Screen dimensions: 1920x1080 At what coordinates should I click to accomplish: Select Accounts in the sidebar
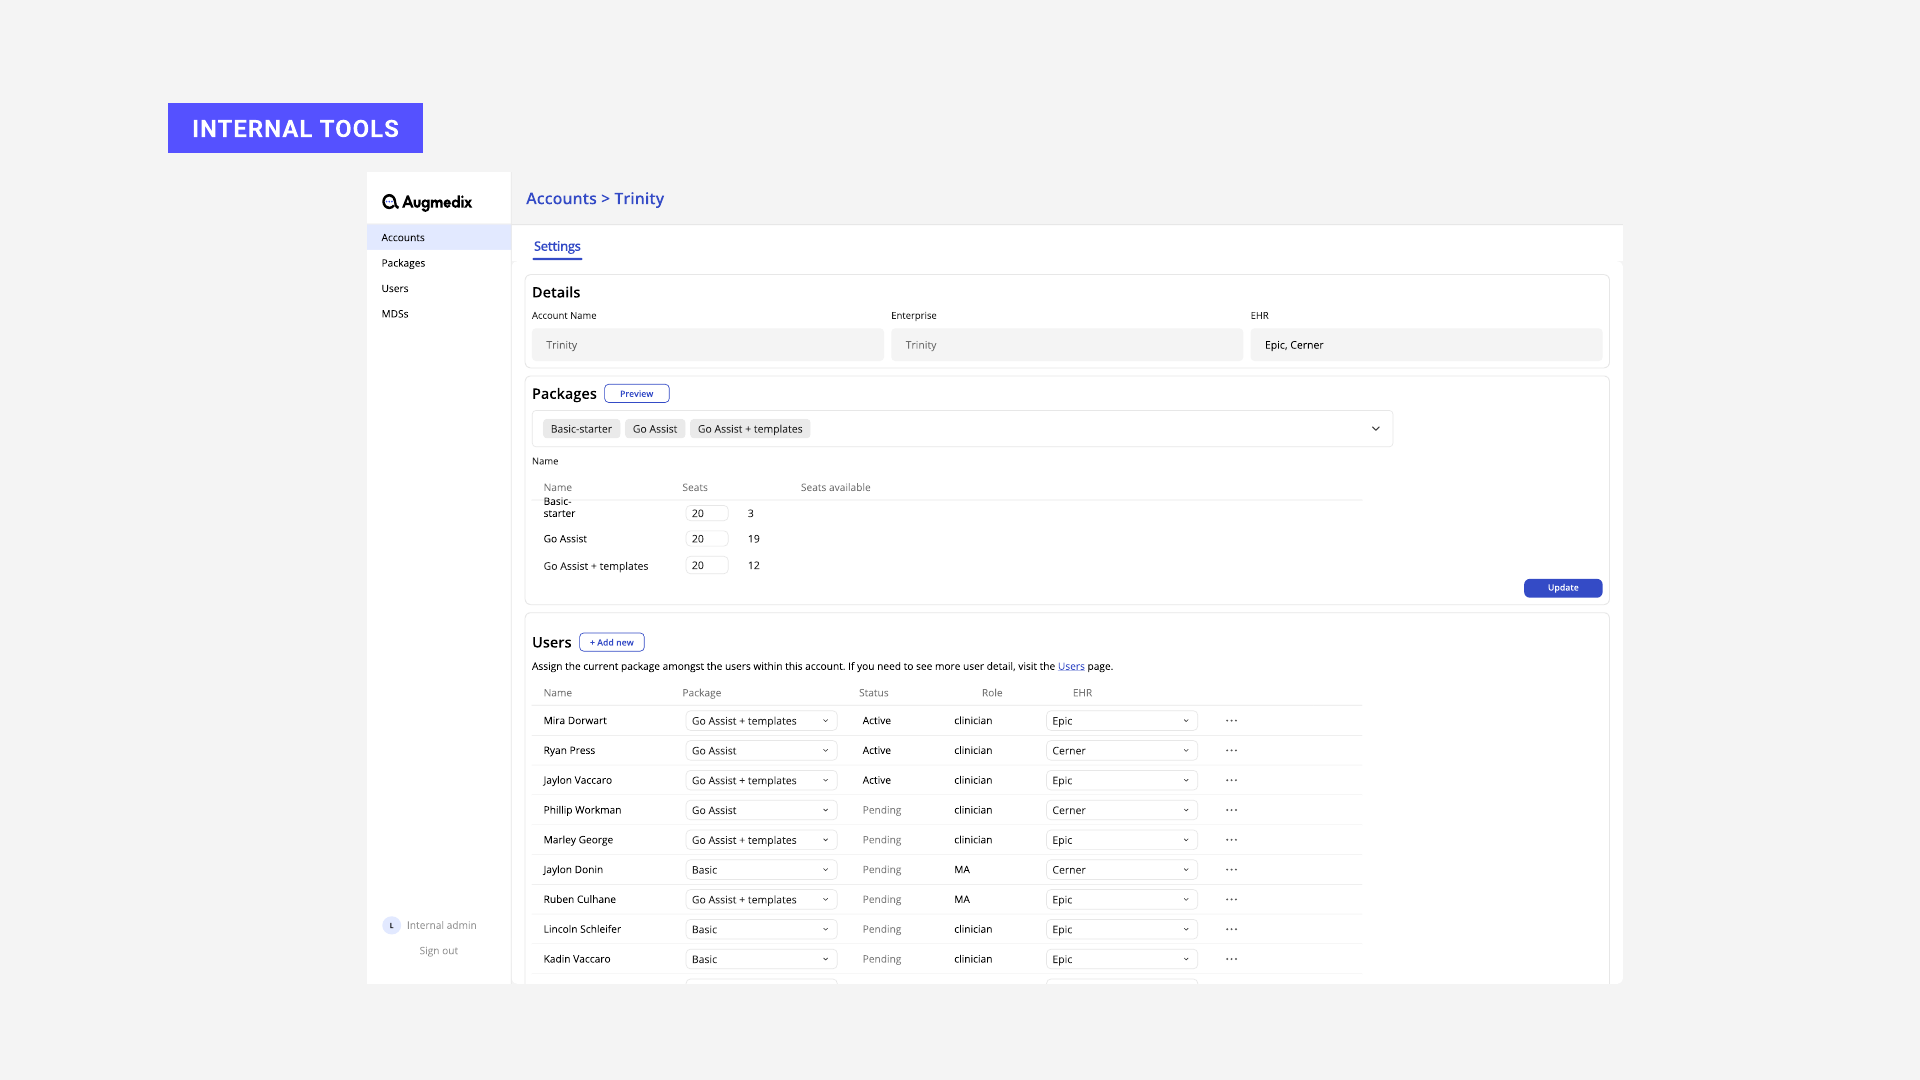pos(439,237)
